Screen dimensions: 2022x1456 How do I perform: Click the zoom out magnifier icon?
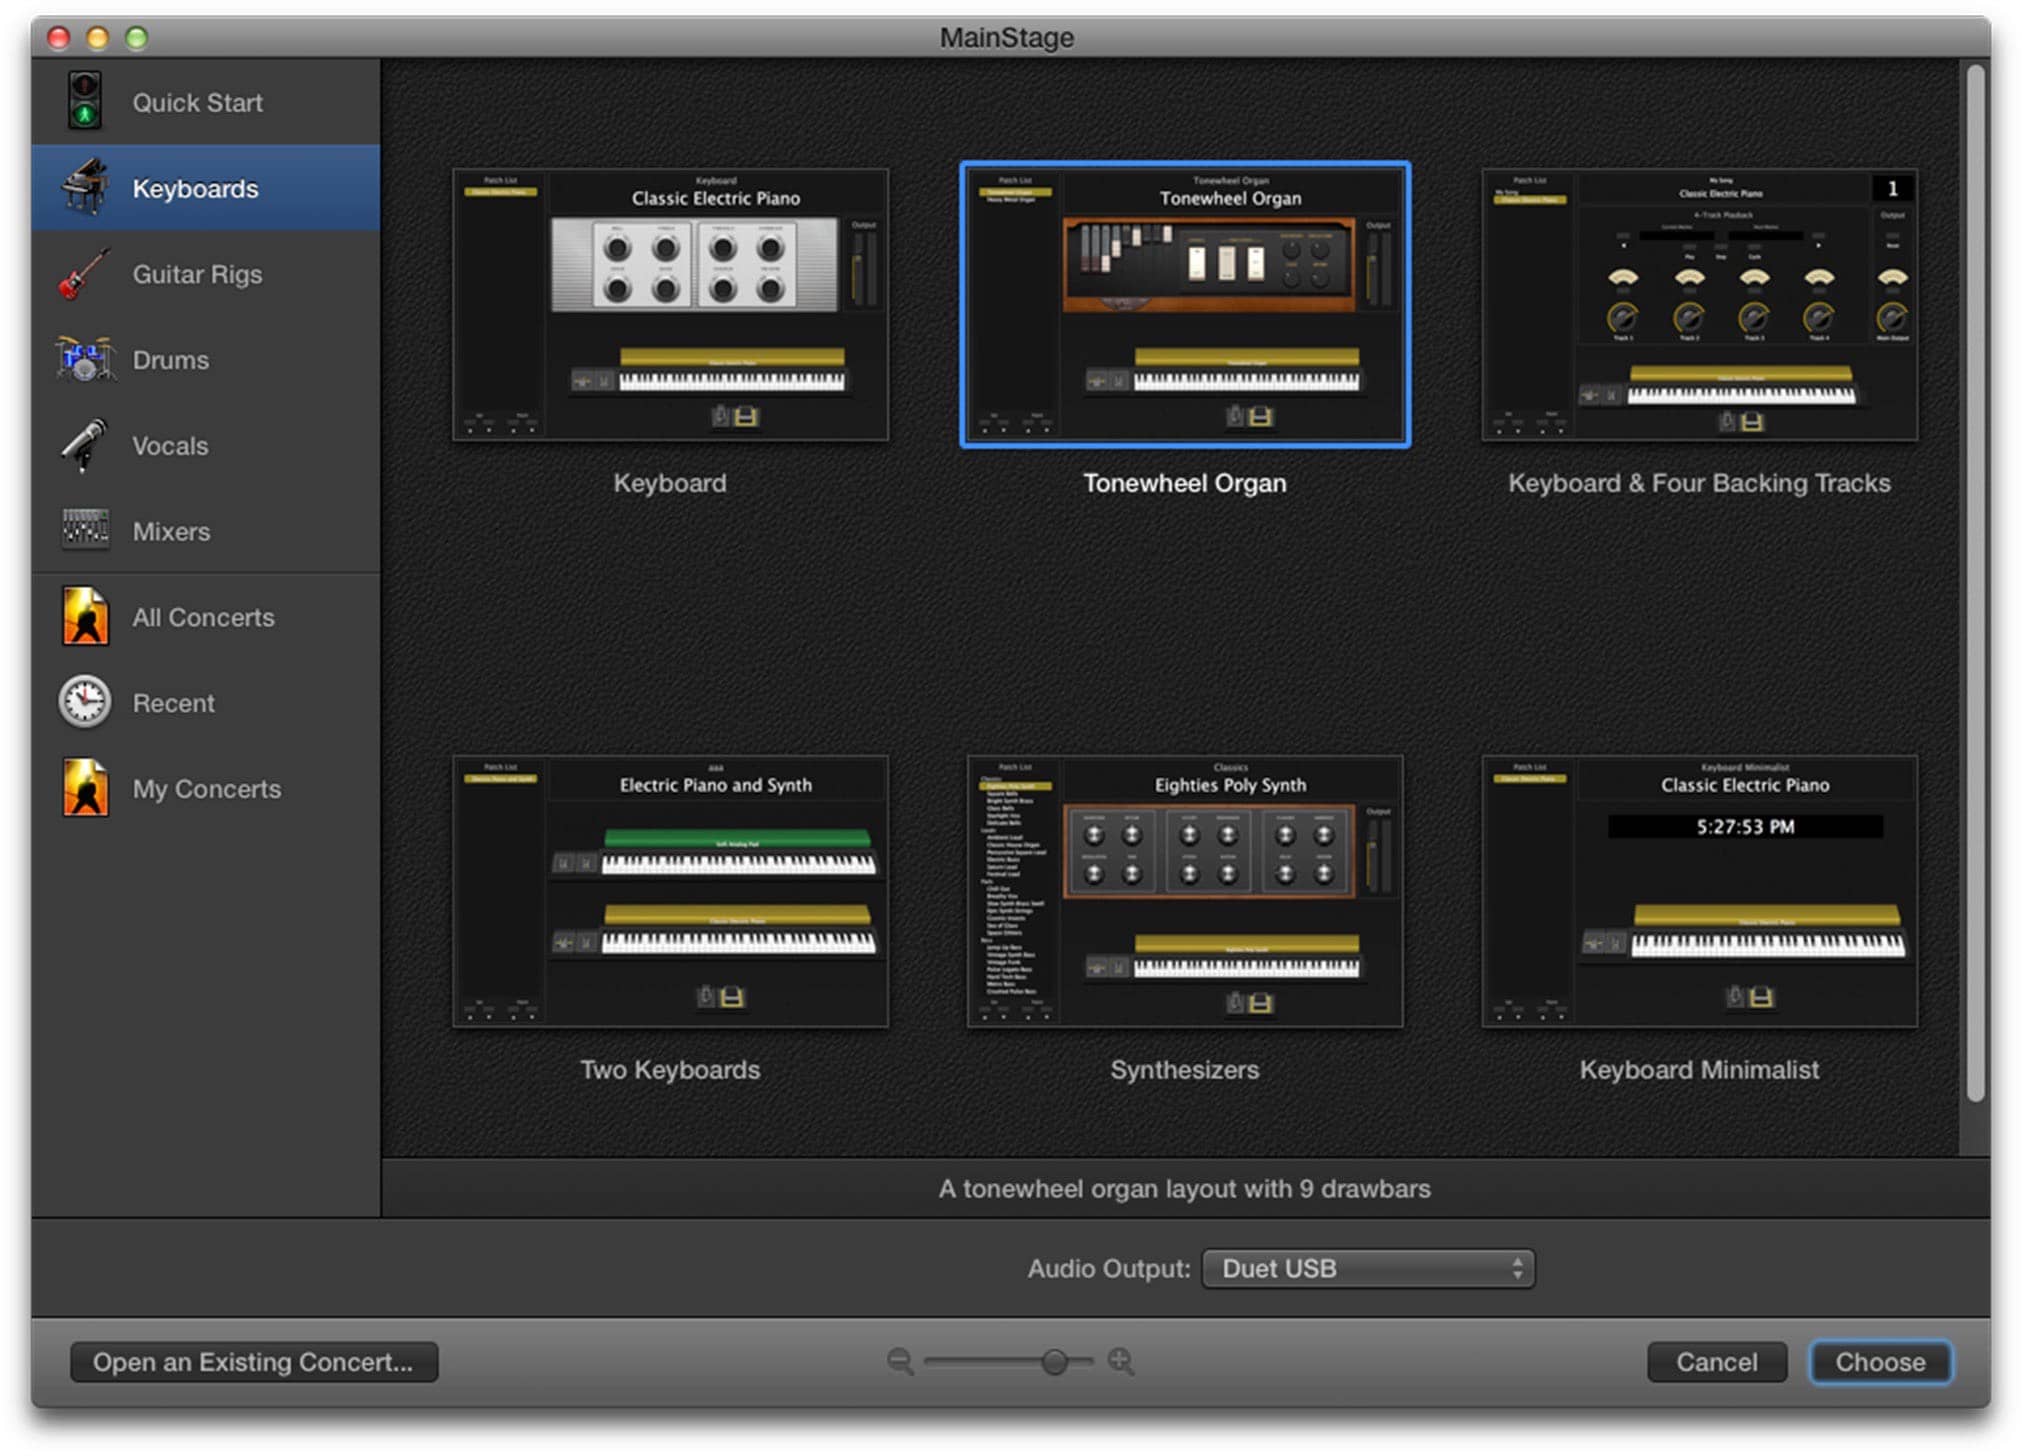[x=900, y=1361]
